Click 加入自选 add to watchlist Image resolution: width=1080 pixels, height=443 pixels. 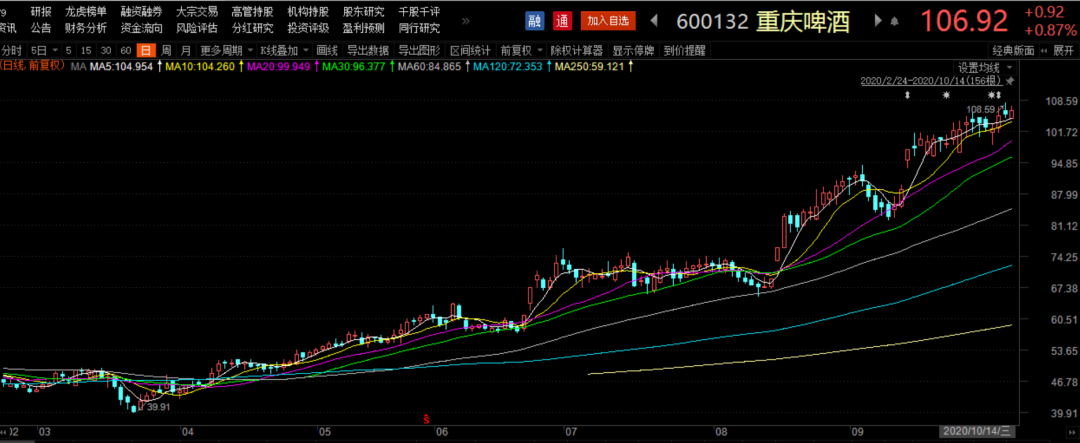click(x=608, y=20)
